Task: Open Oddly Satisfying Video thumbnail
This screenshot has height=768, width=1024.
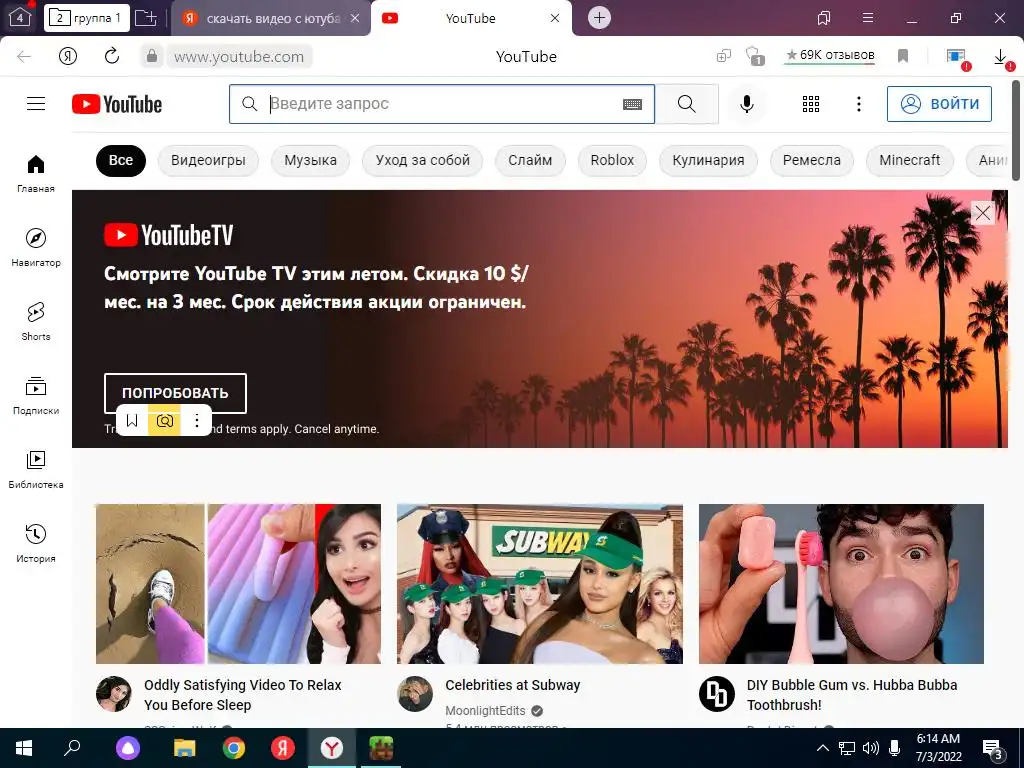Action: coord(238,584)
